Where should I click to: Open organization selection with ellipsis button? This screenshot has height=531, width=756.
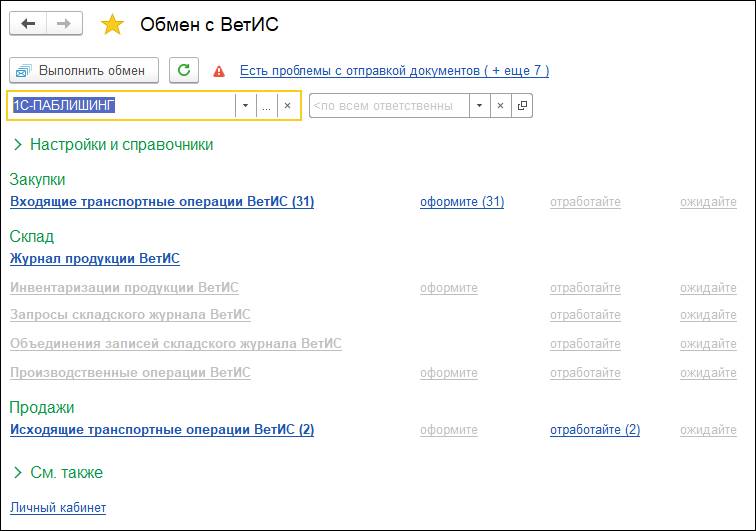pos(265,105)
